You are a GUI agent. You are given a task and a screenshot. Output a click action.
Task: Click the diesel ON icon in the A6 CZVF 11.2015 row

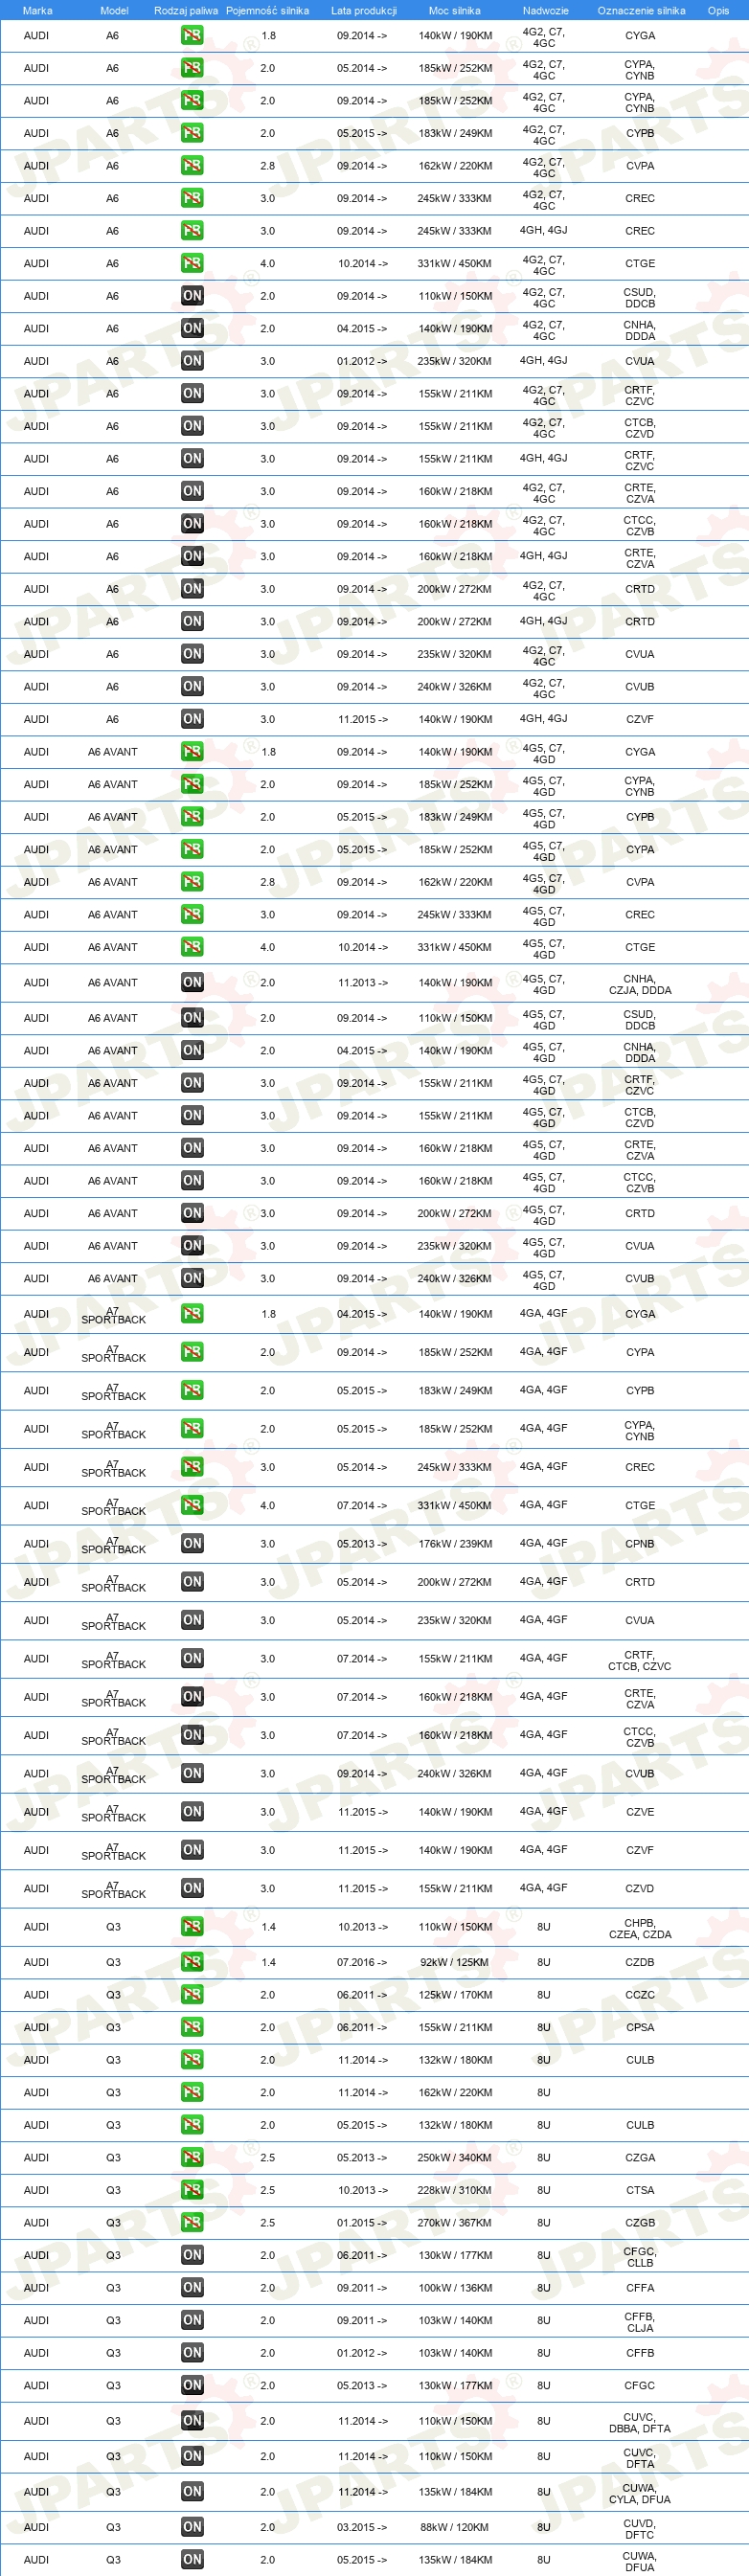[192, 719]
